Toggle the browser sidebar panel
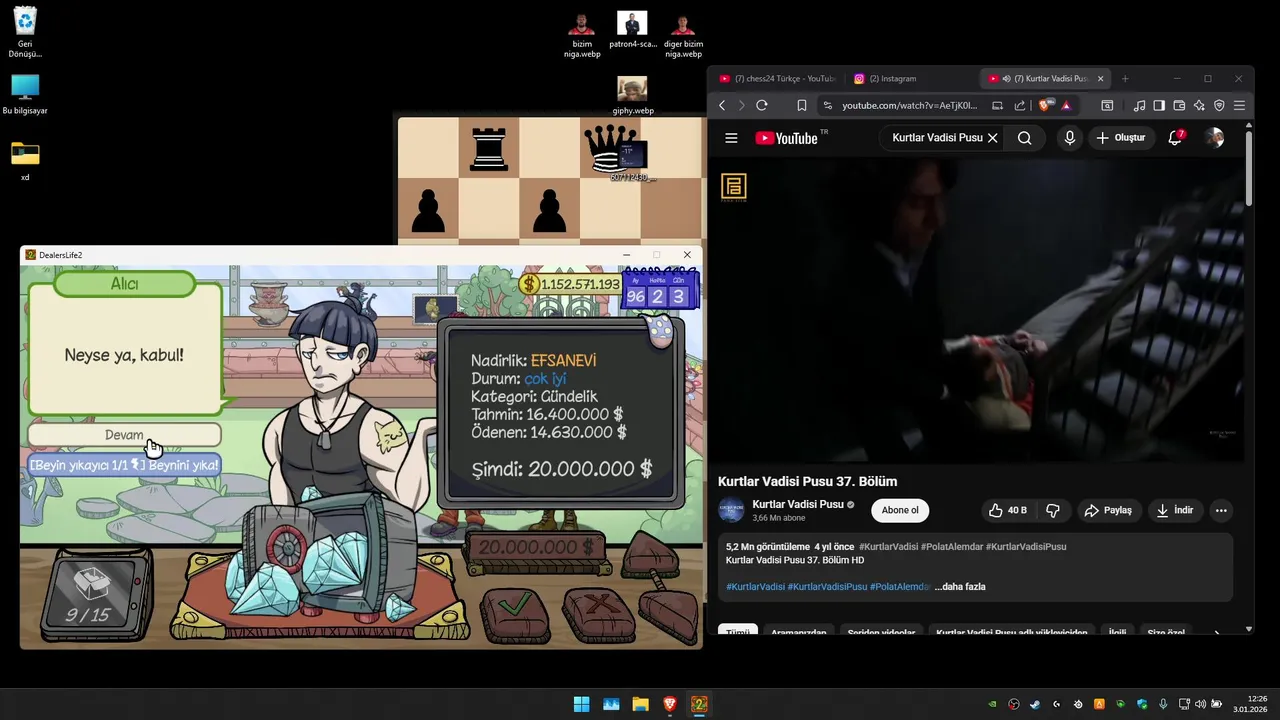The image size is (1280, 720). click(1159, 105)
